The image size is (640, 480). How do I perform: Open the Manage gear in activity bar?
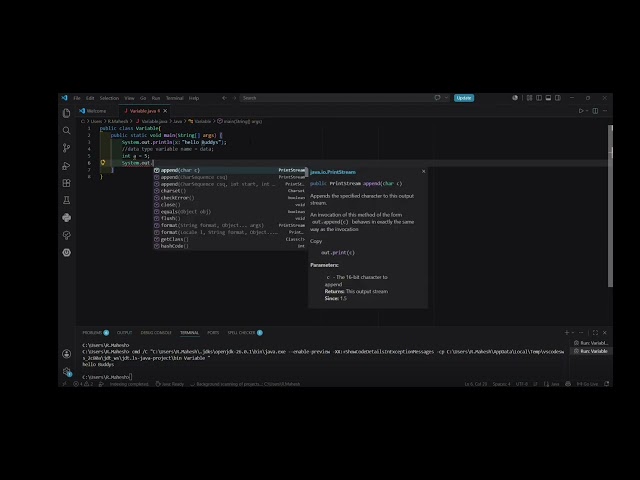pyautogui.click(x=67, y=371)
